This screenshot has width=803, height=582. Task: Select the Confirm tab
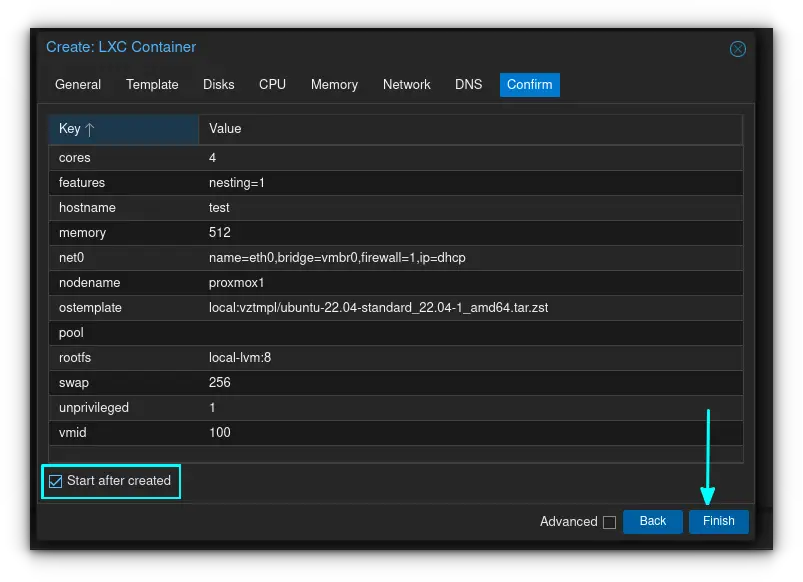tap(530, 85)
